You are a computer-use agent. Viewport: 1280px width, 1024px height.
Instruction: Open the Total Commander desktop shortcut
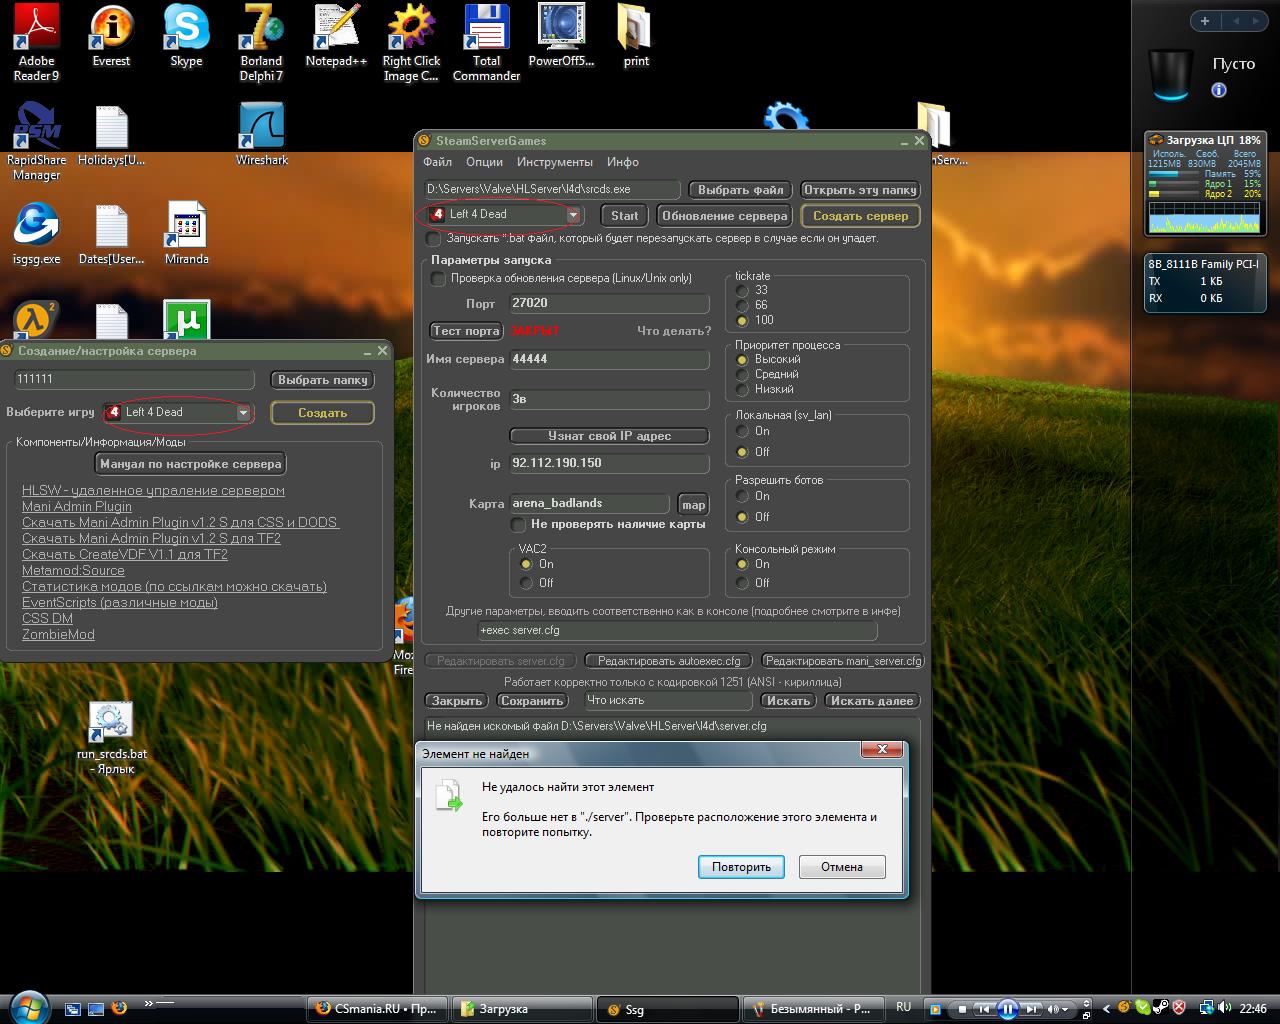[486, 30]
